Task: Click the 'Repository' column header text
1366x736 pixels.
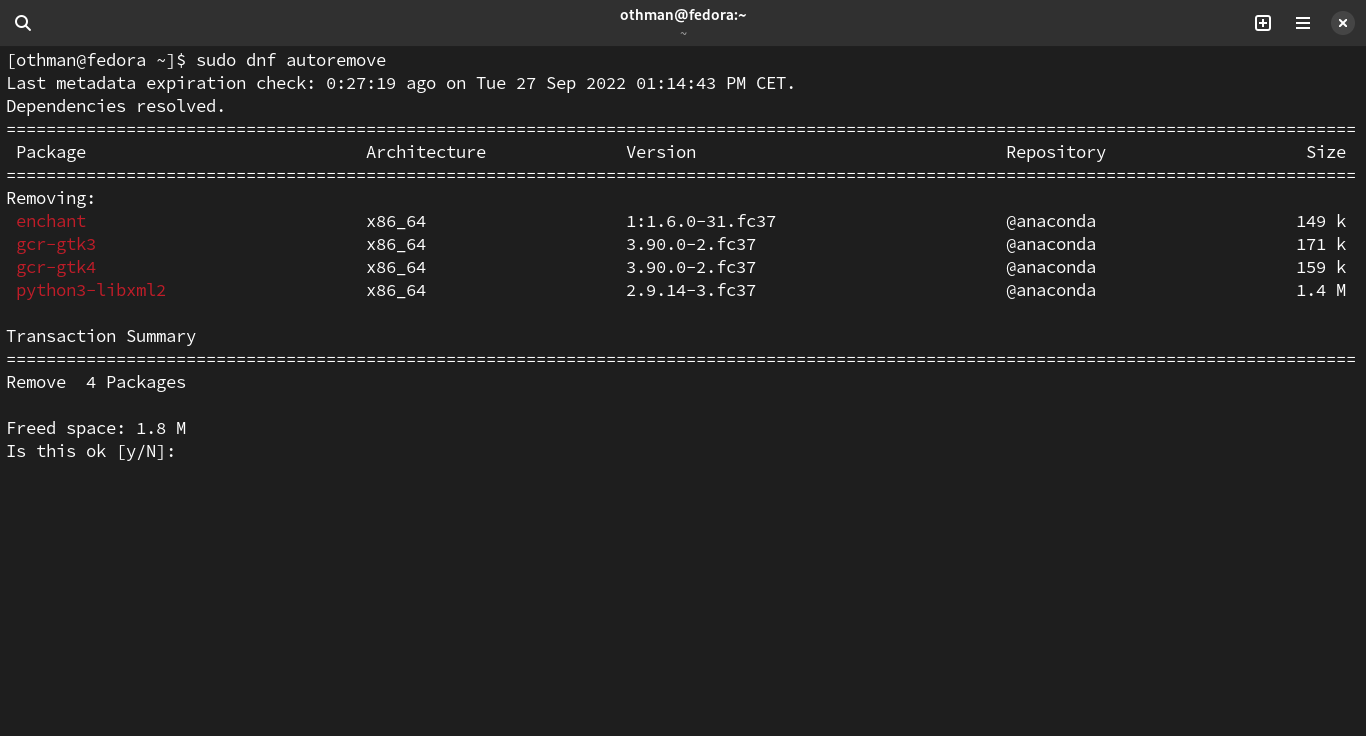Action: (x=1056, y=152)
